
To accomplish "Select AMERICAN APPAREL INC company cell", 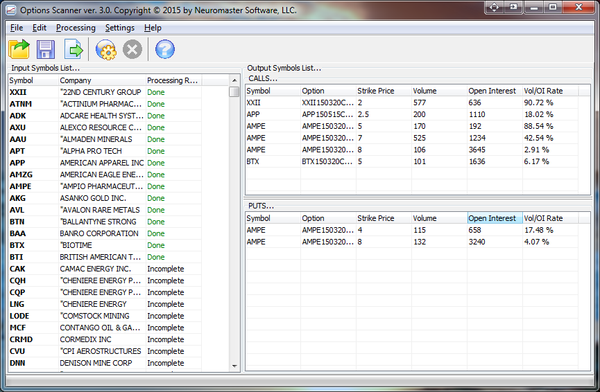I will tap(102, 163).
